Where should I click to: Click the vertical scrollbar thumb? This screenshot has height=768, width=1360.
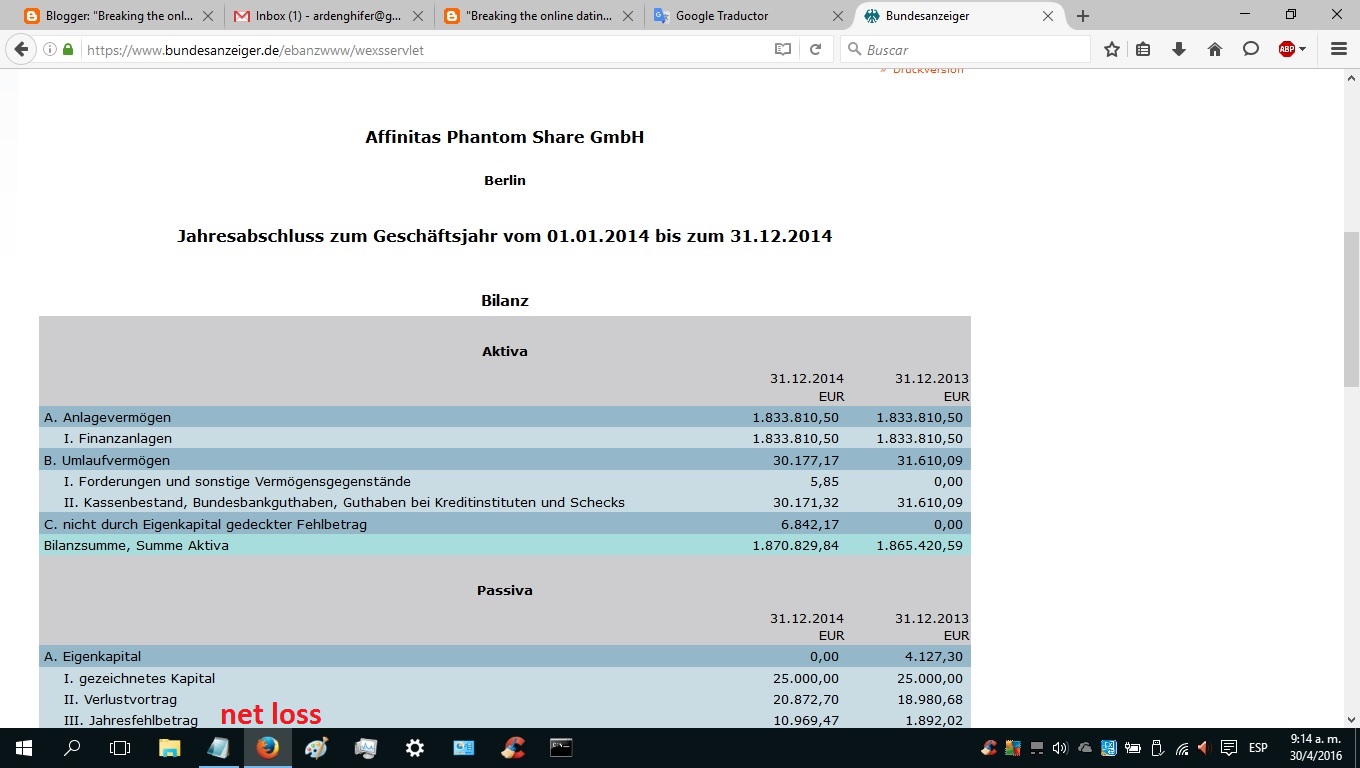tap(1351, 309)
